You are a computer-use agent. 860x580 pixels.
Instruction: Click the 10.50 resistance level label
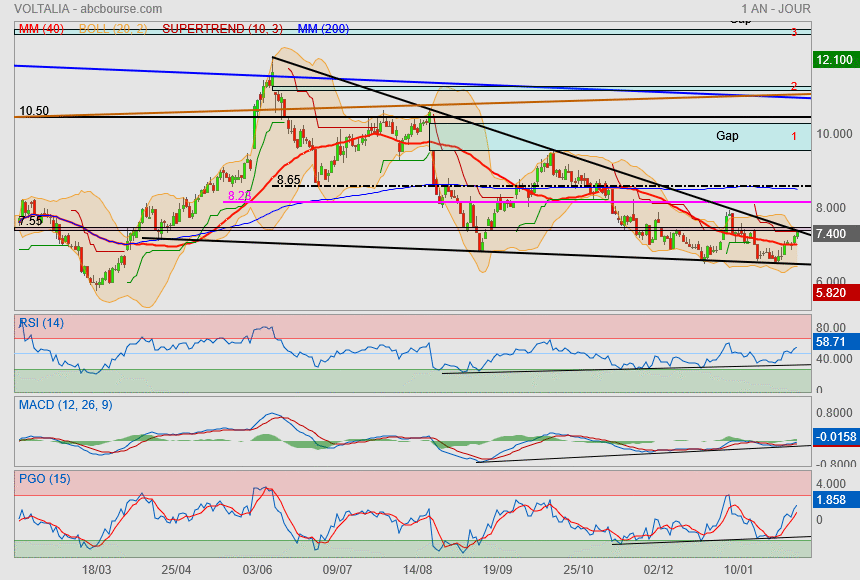(x=34, y=111)
